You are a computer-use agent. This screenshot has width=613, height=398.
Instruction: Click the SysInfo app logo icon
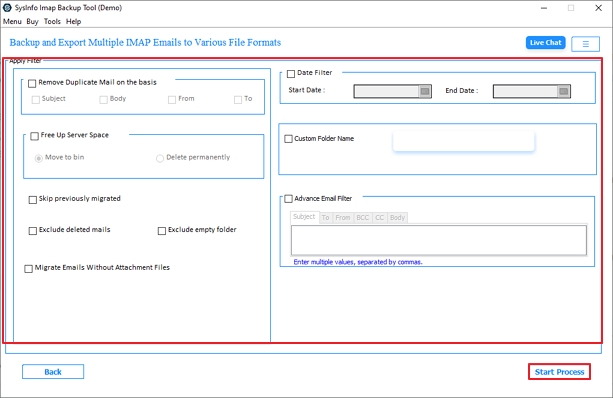pos(7,7)
